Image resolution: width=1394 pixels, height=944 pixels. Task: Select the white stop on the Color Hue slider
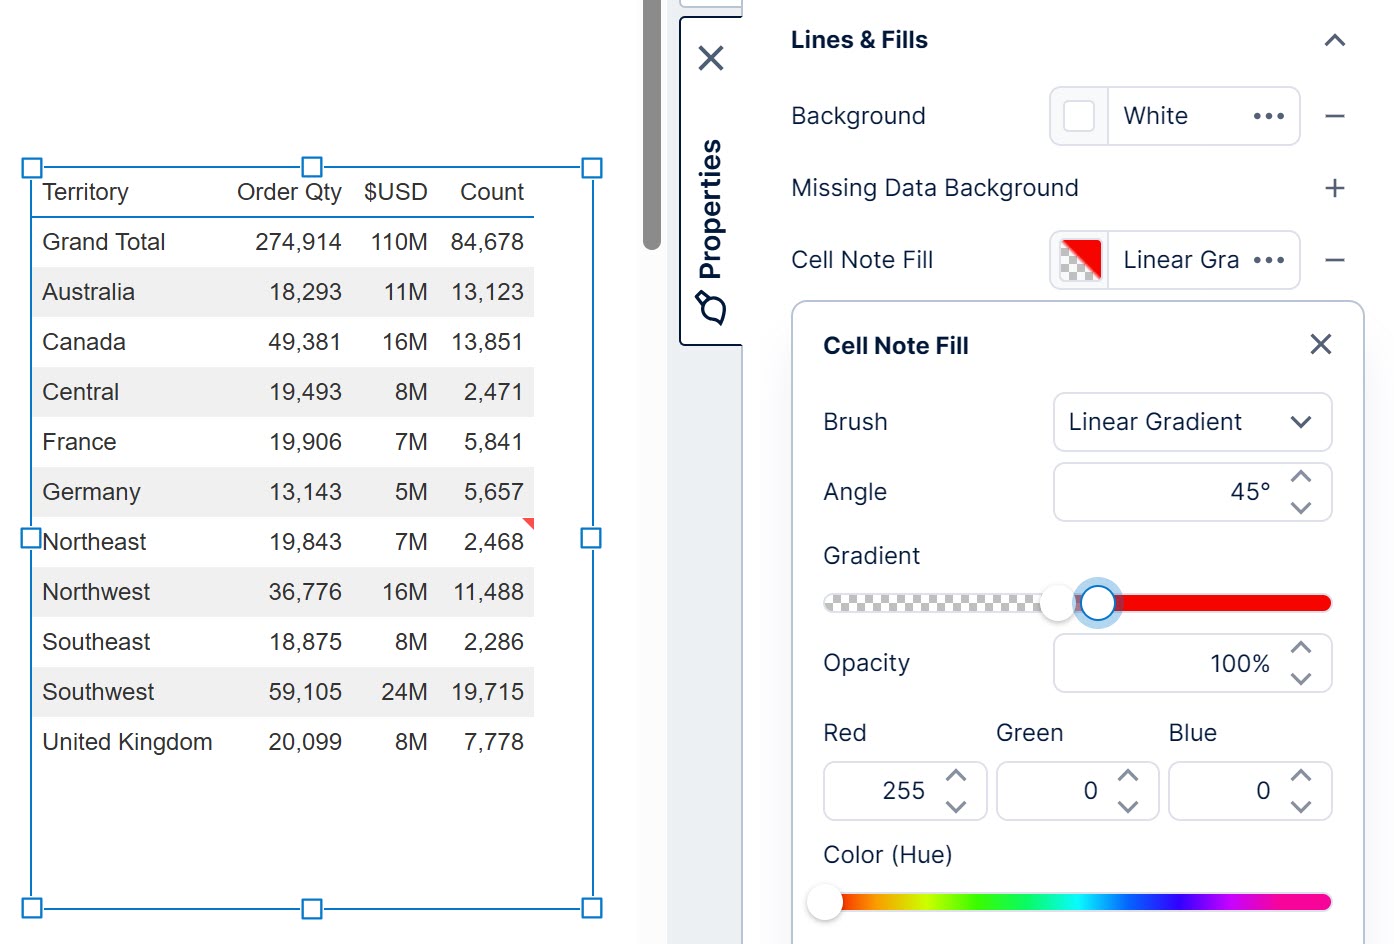click(824, 901)
